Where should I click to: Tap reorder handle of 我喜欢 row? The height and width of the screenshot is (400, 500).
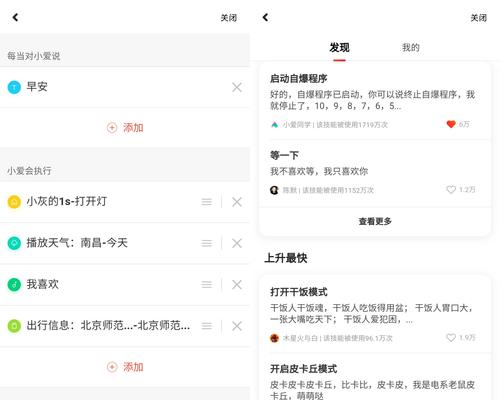point(207,284)
